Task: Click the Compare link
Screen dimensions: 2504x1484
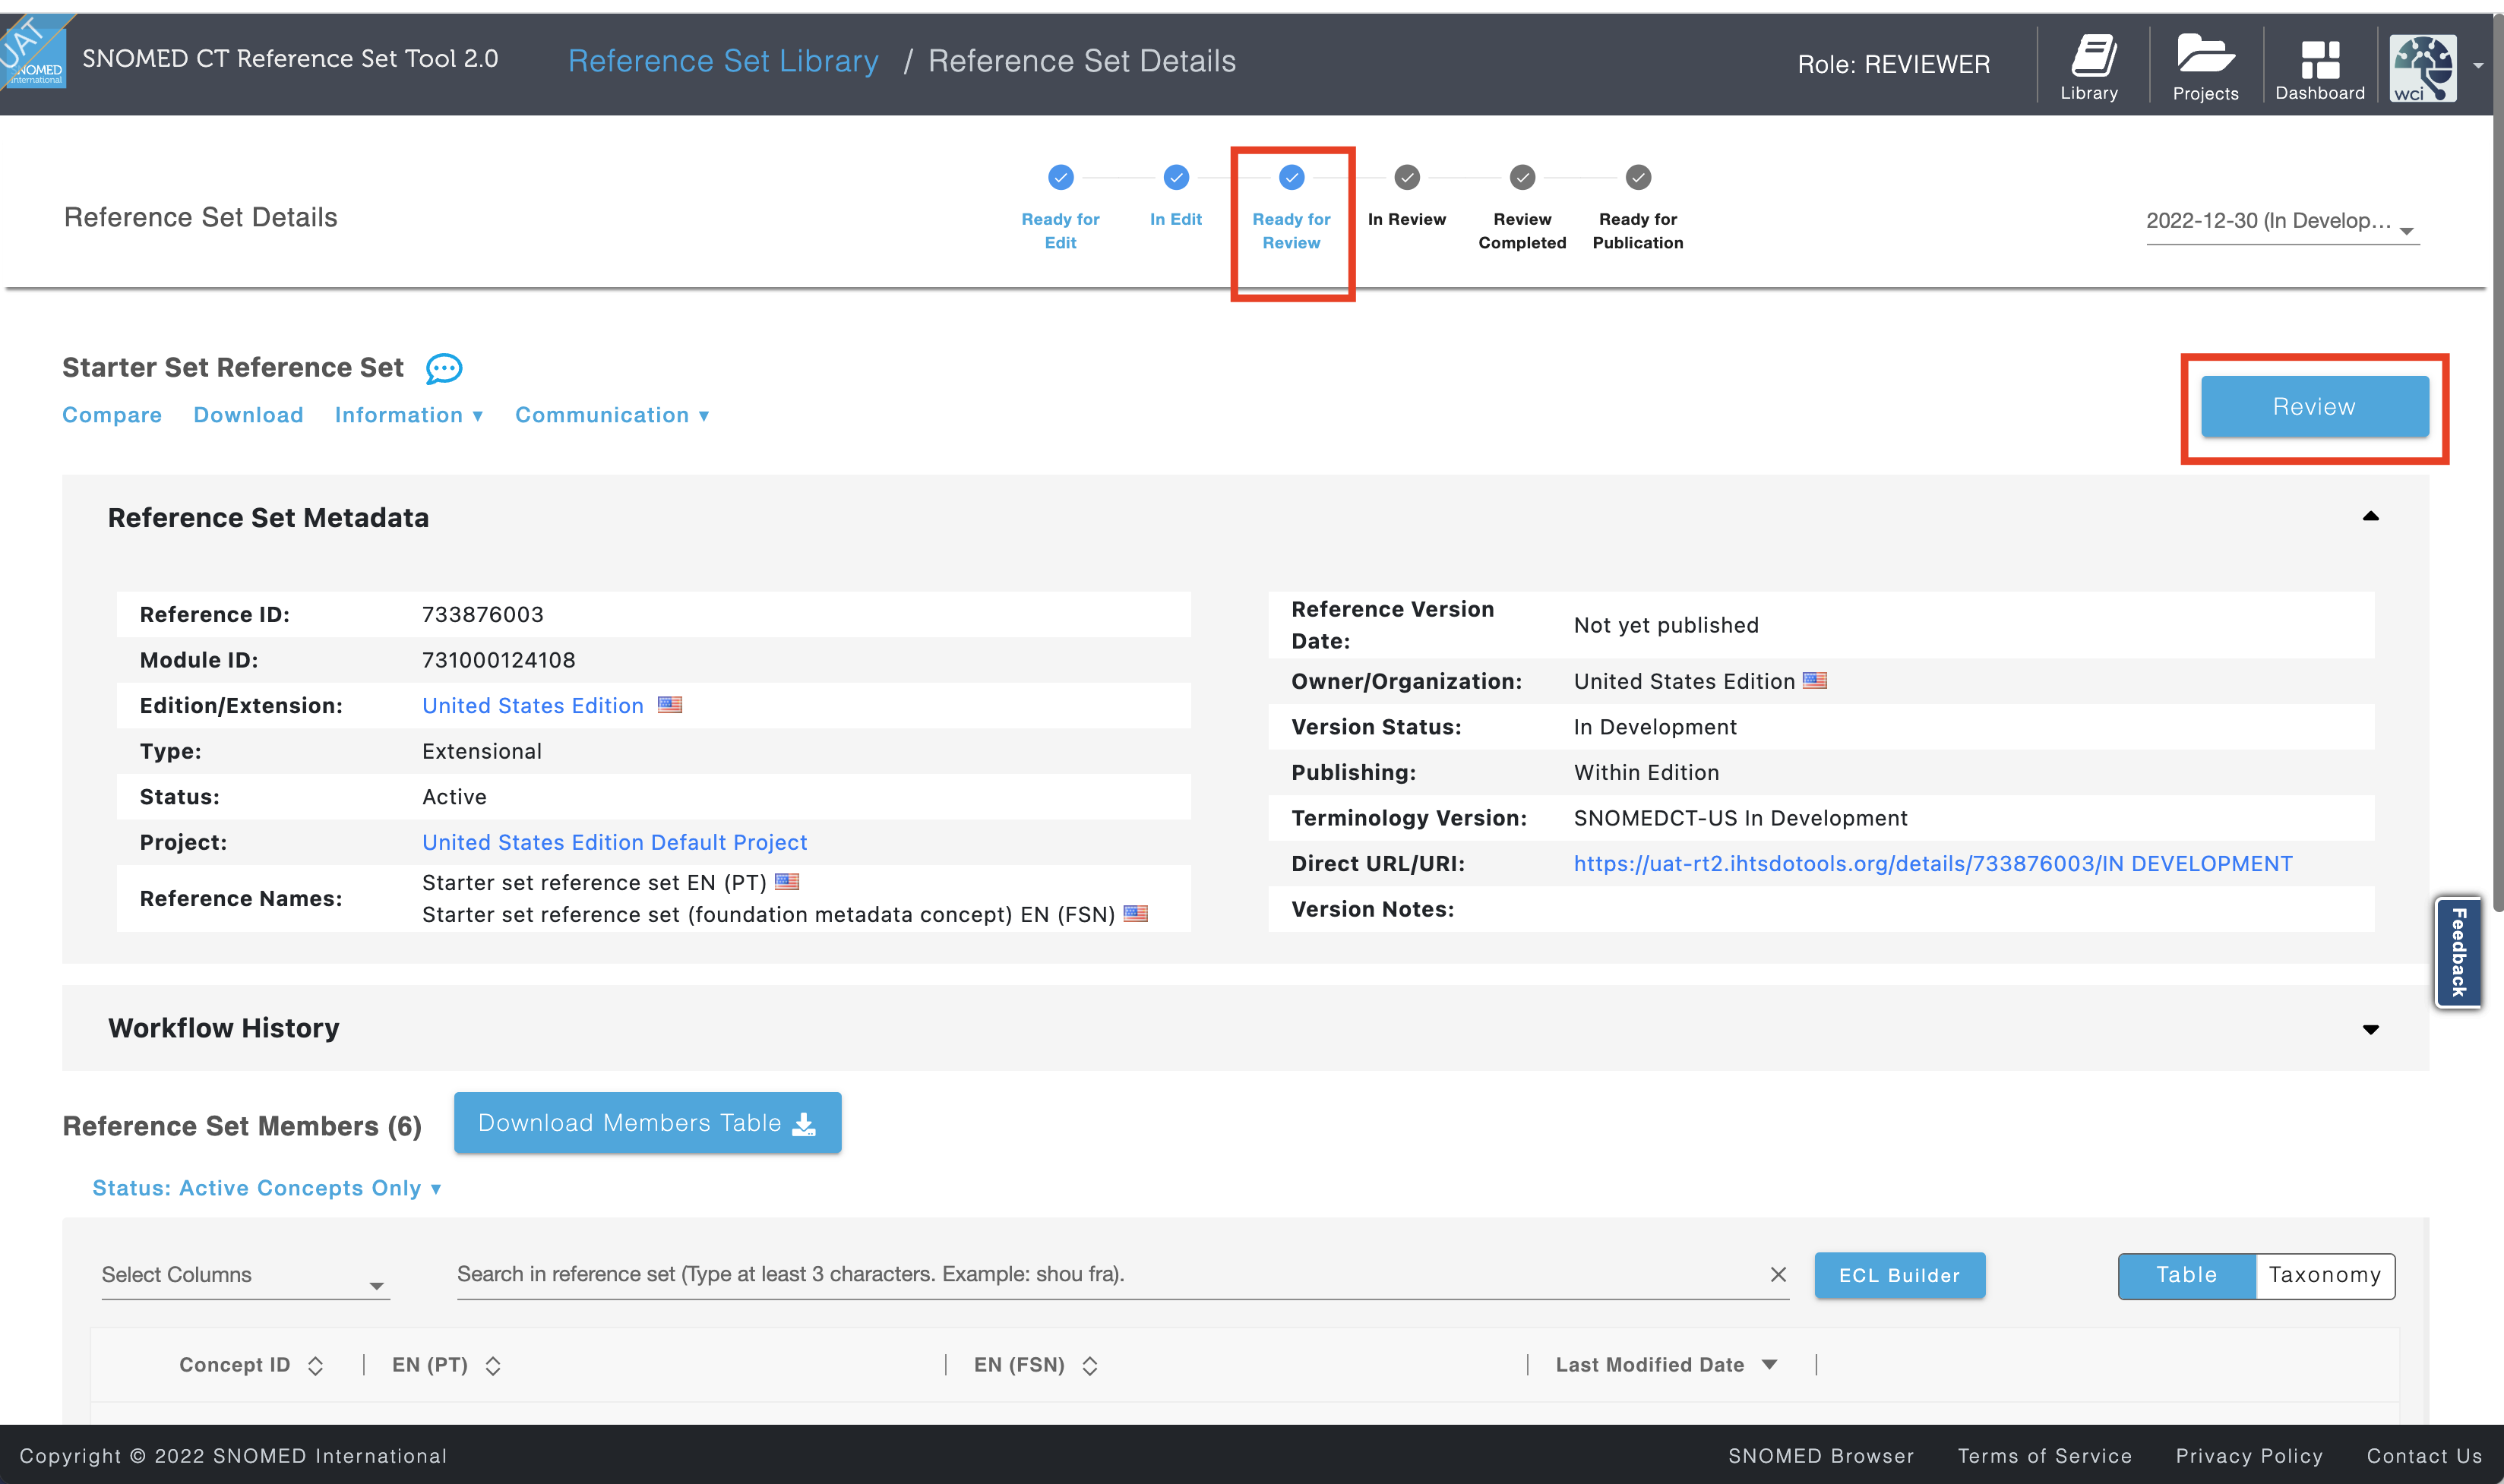Action: (x=112, y=415)
